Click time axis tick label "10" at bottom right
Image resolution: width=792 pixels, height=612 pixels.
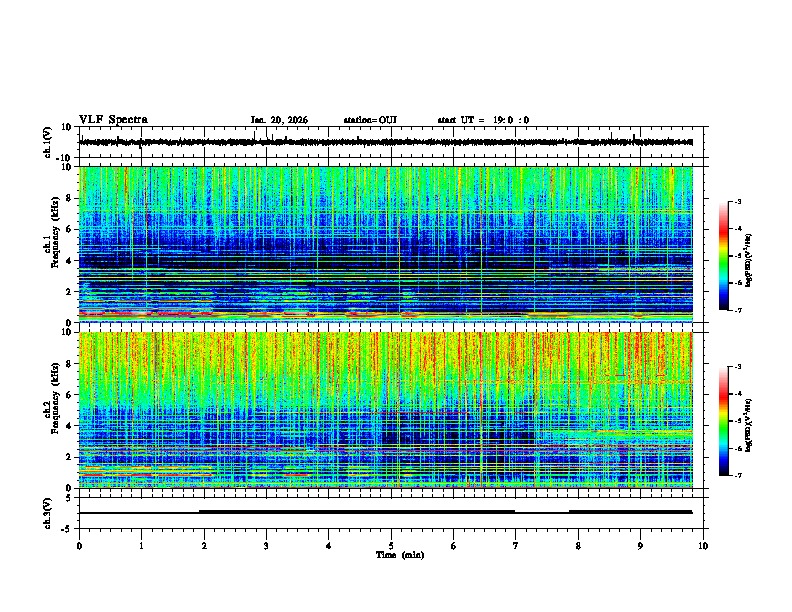coord(703,546)
